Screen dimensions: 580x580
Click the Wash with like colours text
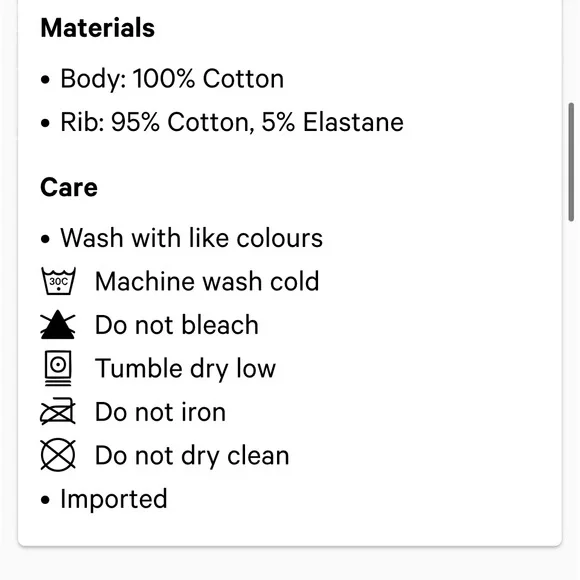(x=192, y=238)
